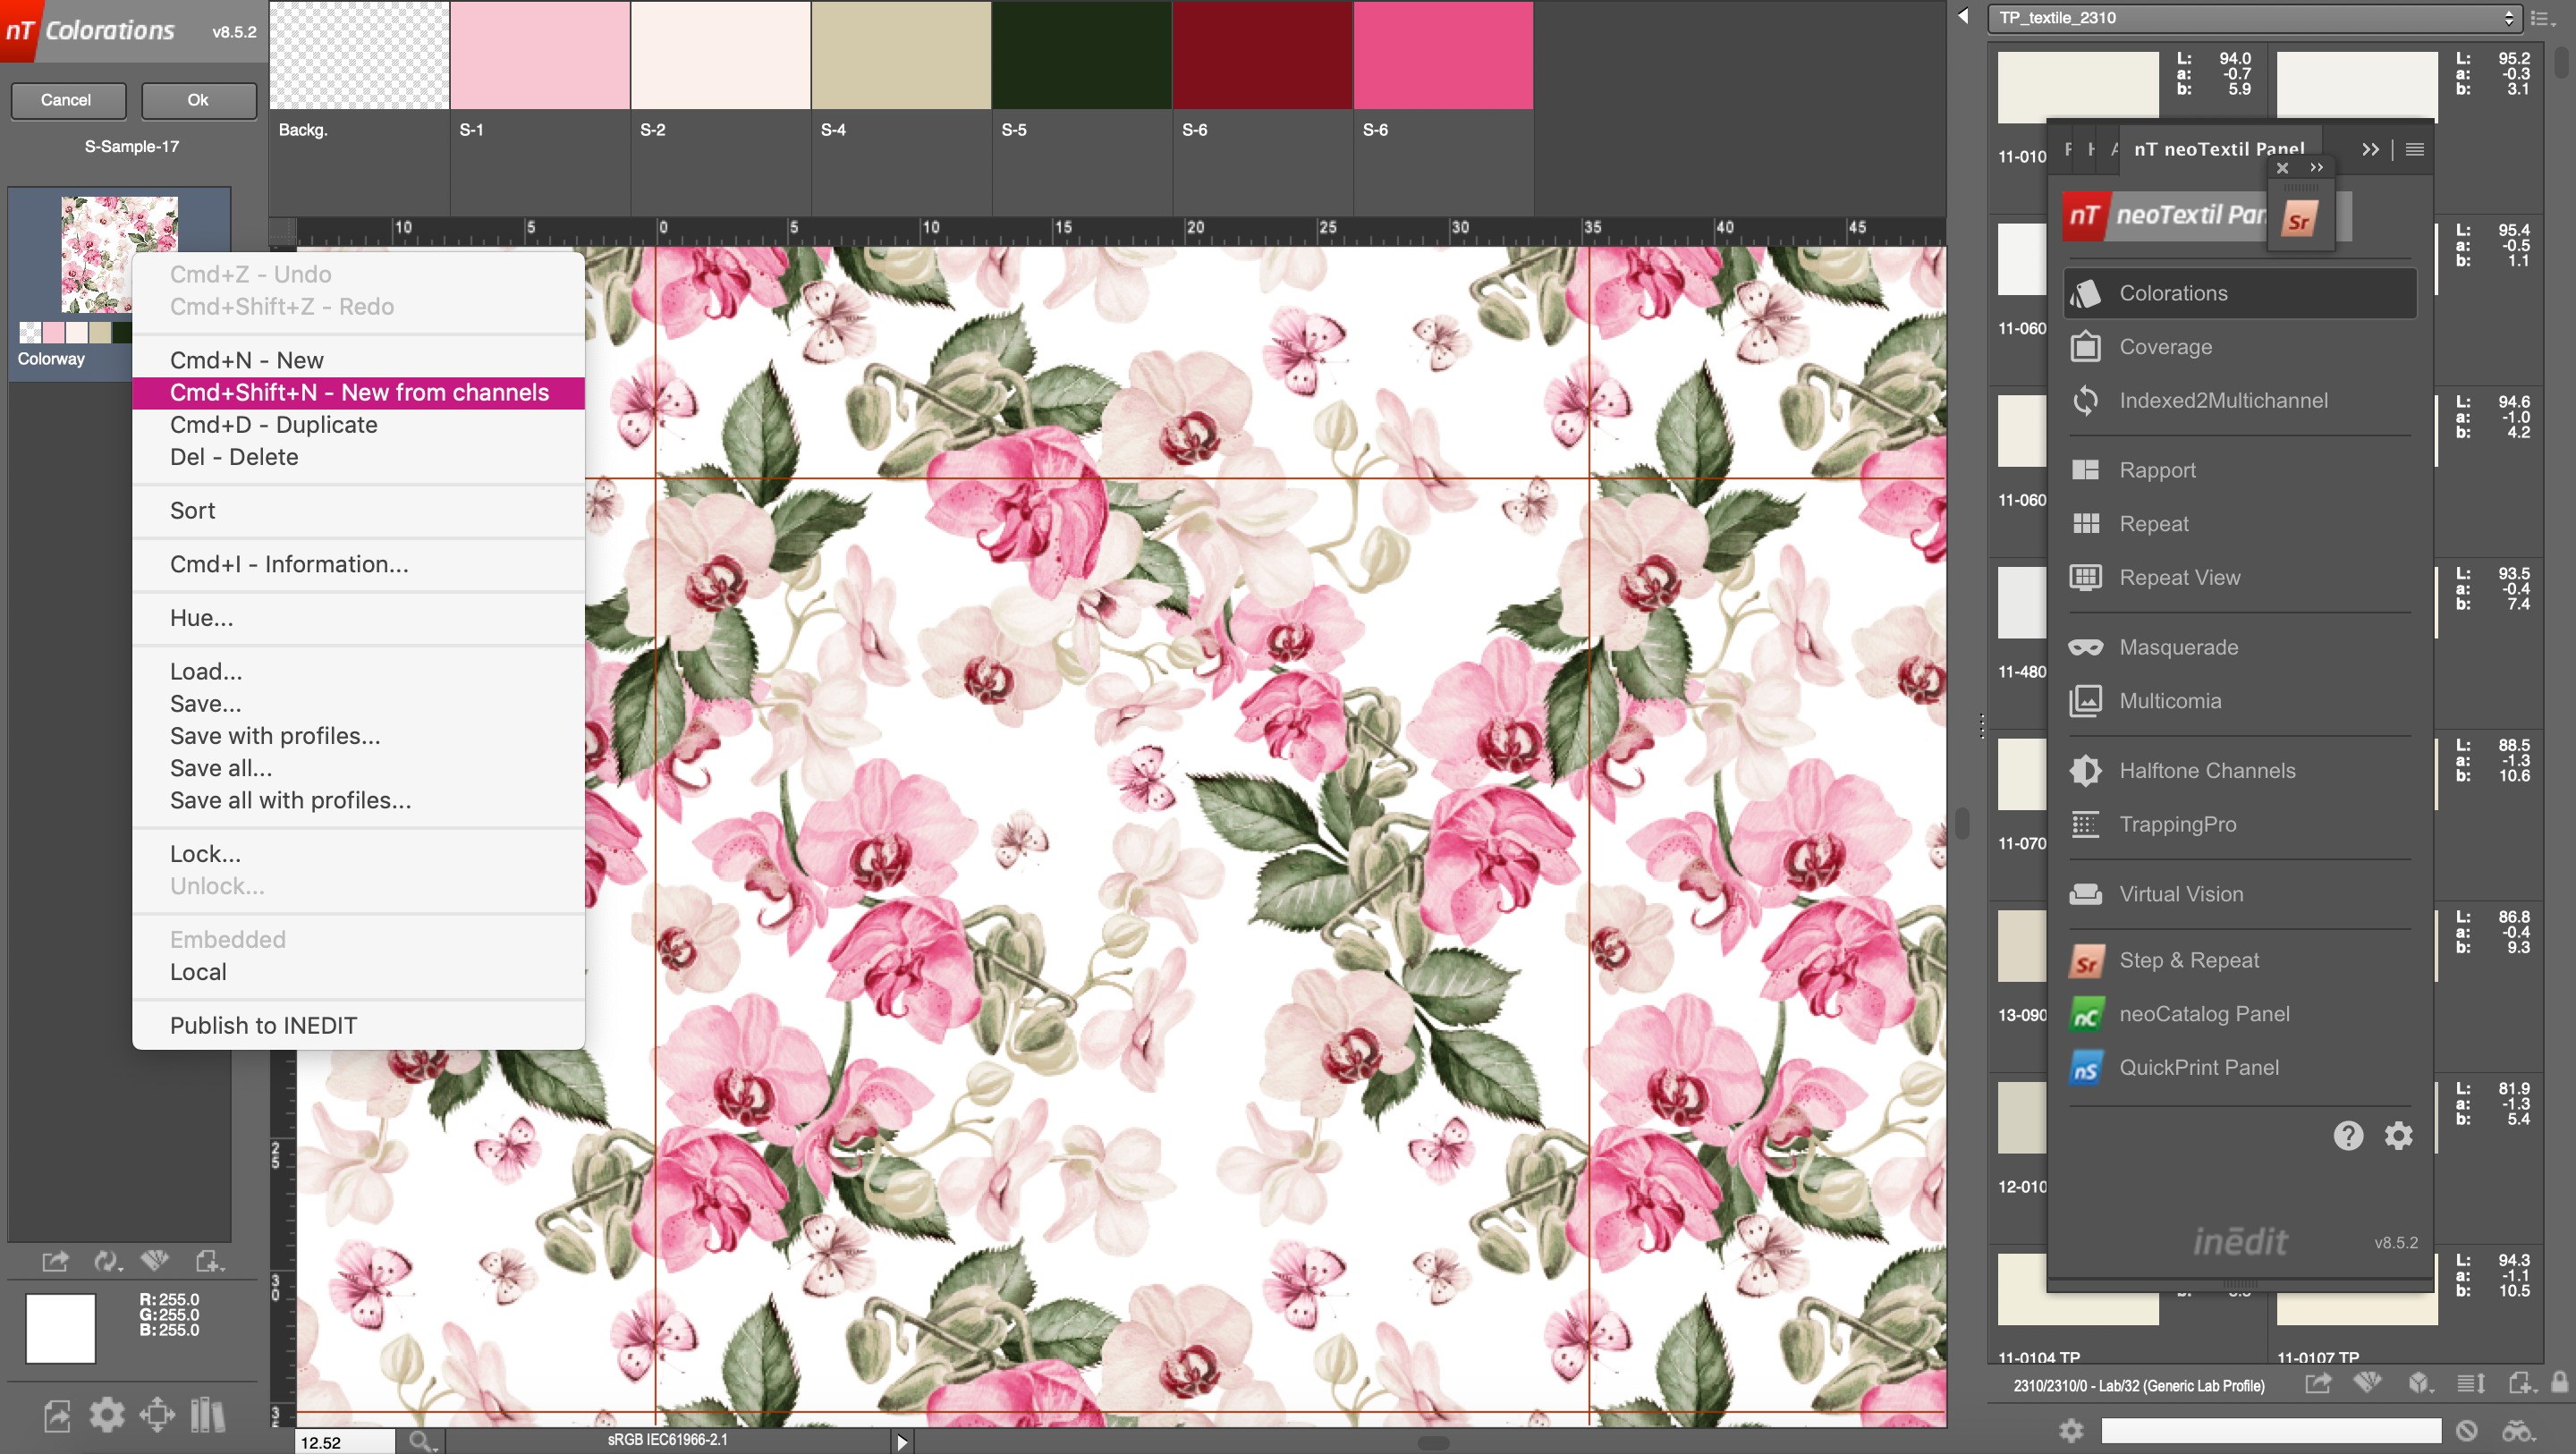Viewport: 2576px width, 1454px height.
Task: Open Halftone Channels tool
Action: pos(2206,771)
